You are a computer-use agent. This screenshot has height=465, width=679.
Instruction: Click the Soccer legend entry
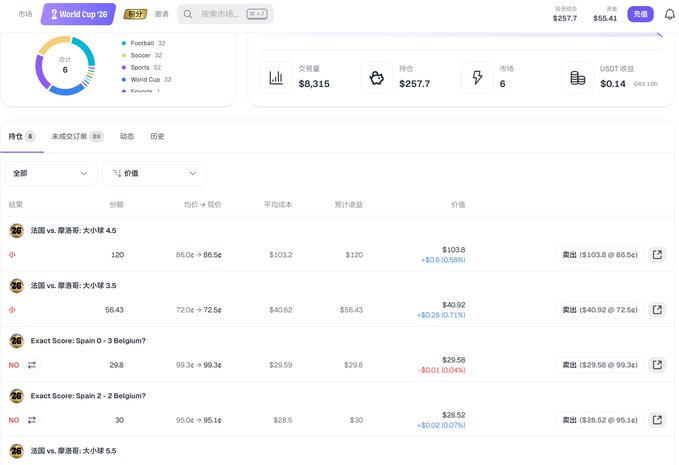[142, 55]
